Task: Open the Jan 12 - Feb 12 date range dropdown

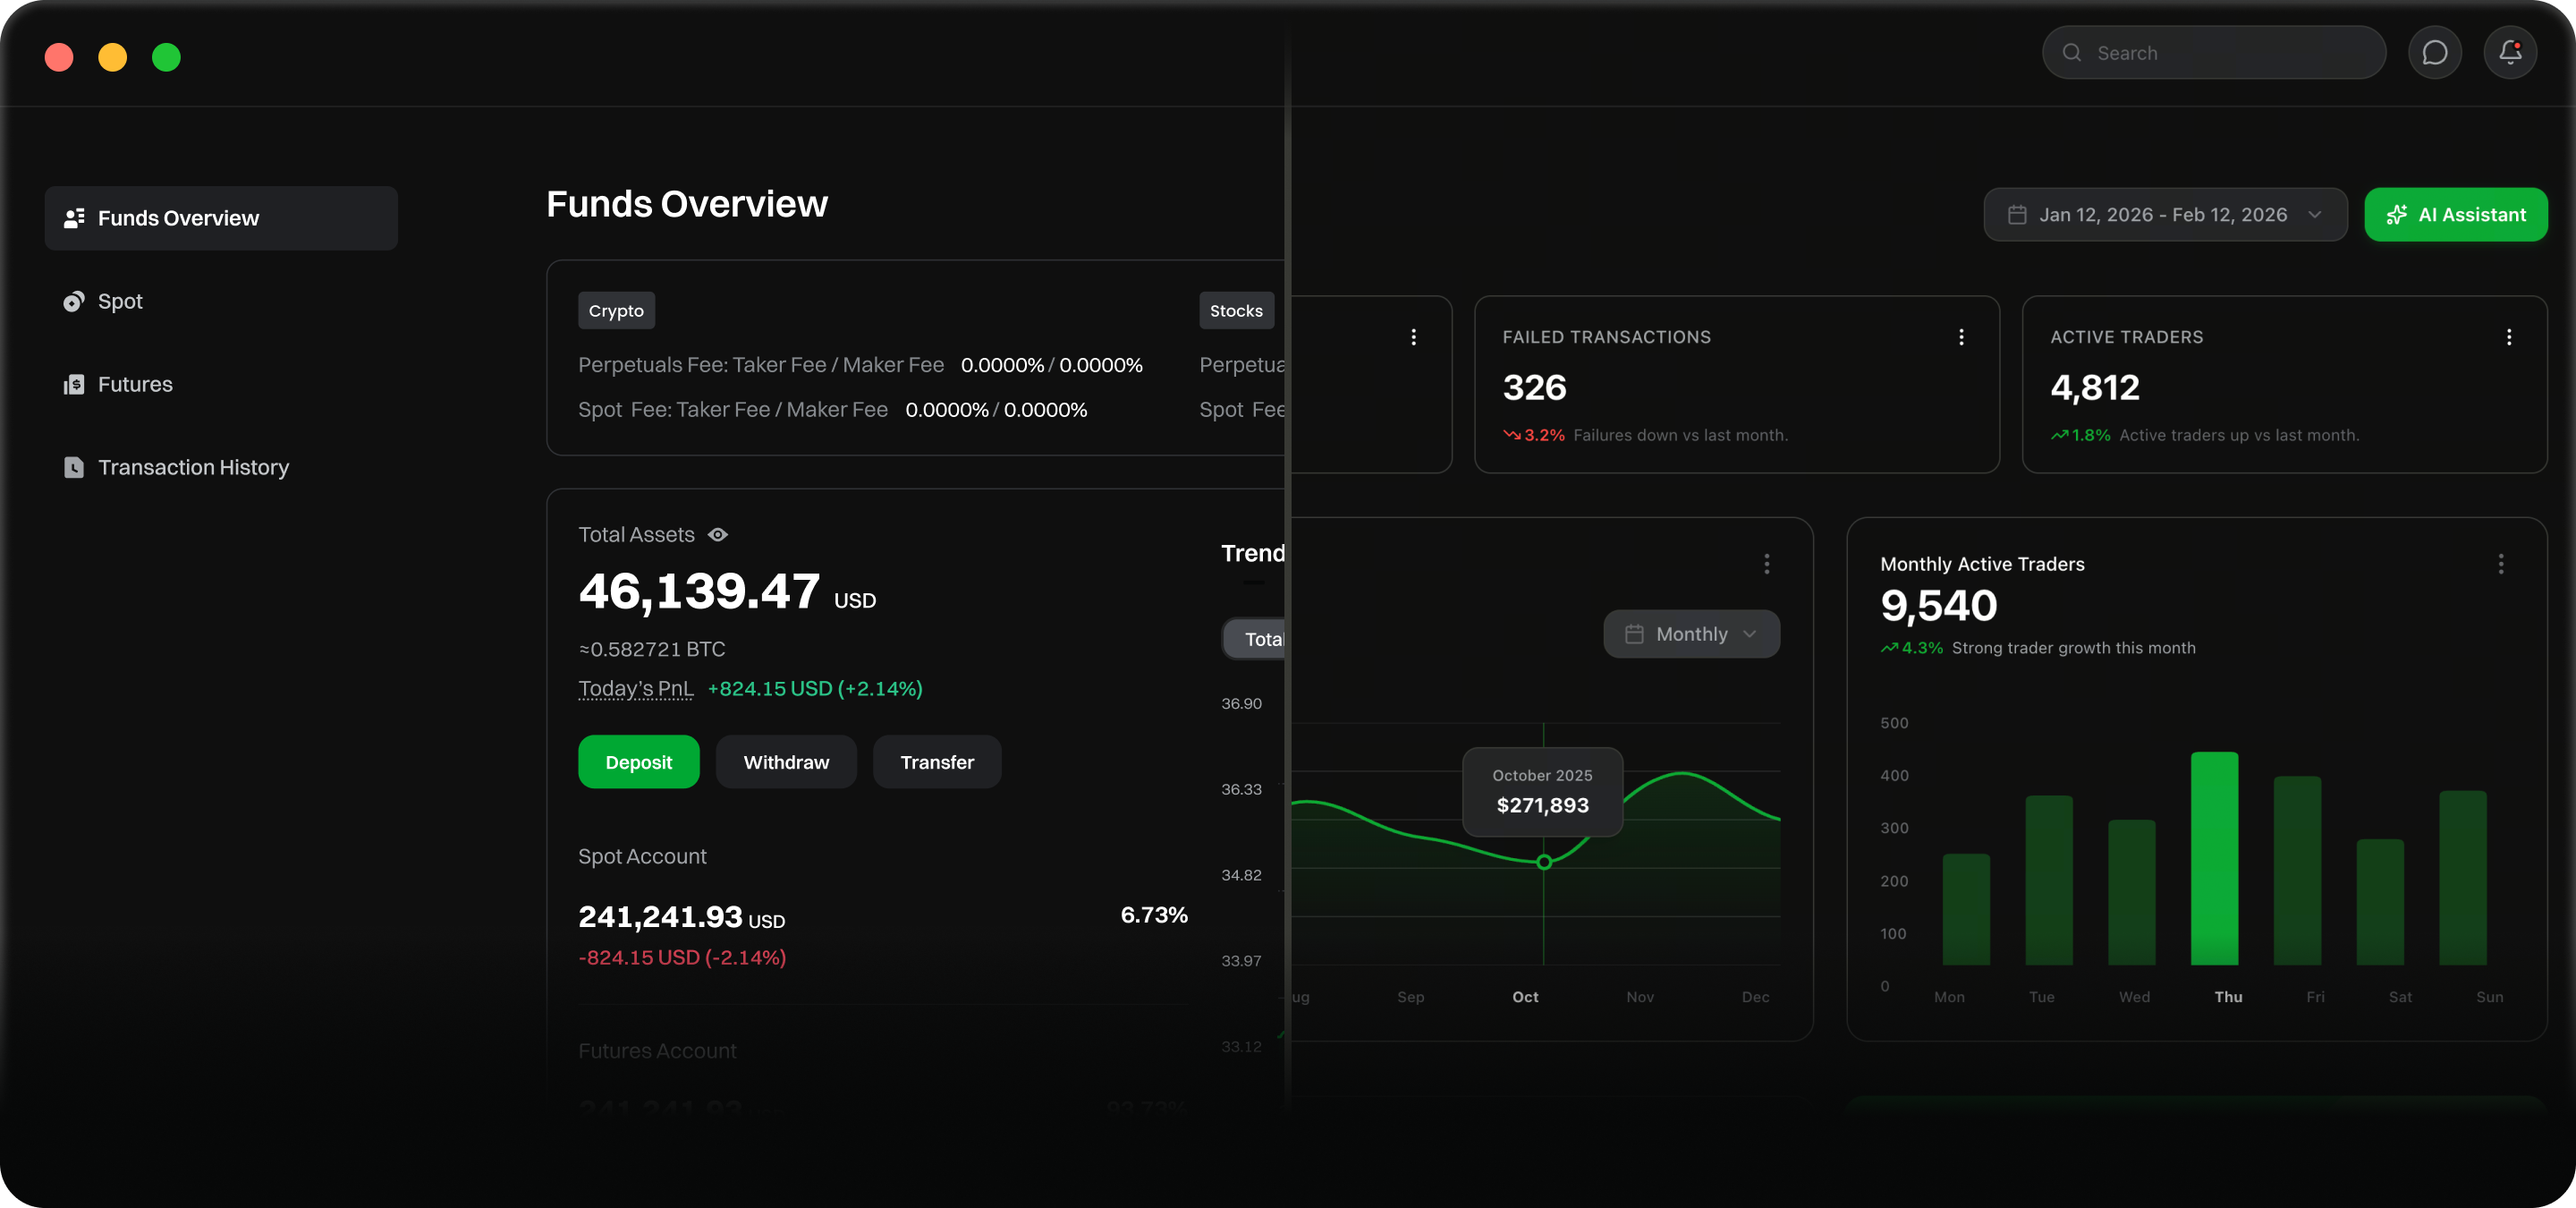Action: [x=2318, y=214]
